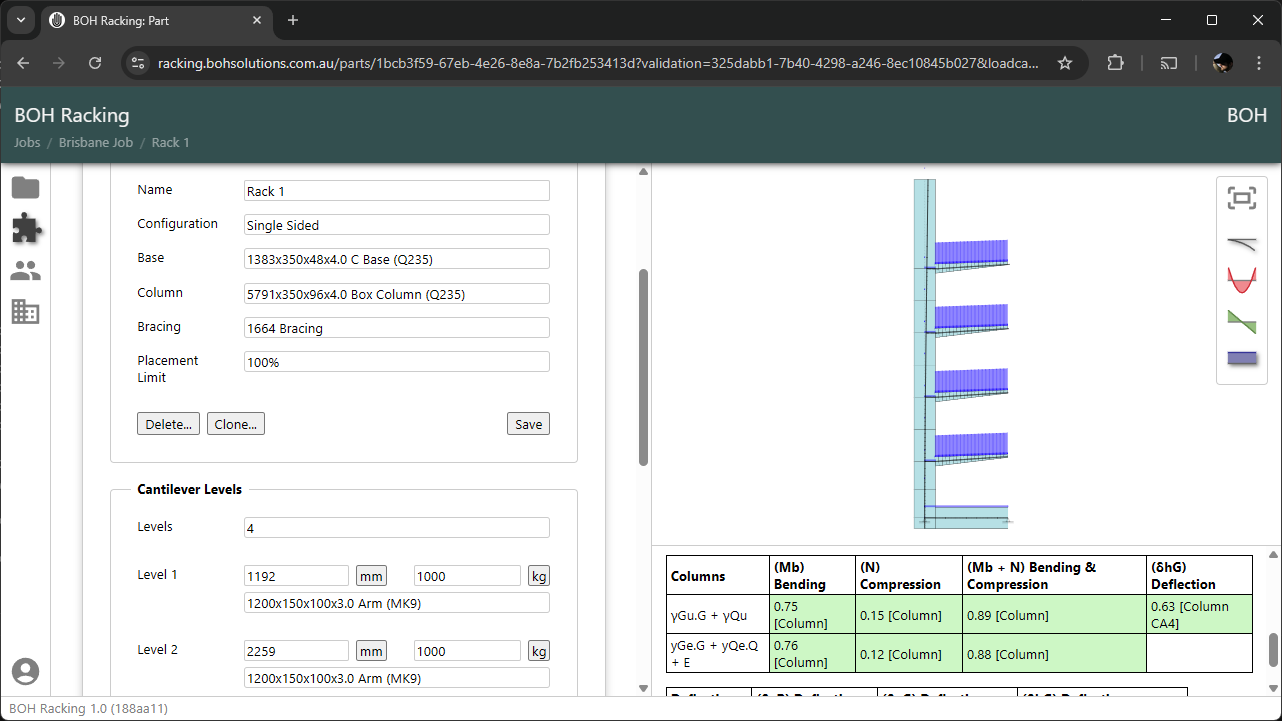Open the users panel from the sidebar
Viewport: 1282px width, 721px height.
[26, 270]
